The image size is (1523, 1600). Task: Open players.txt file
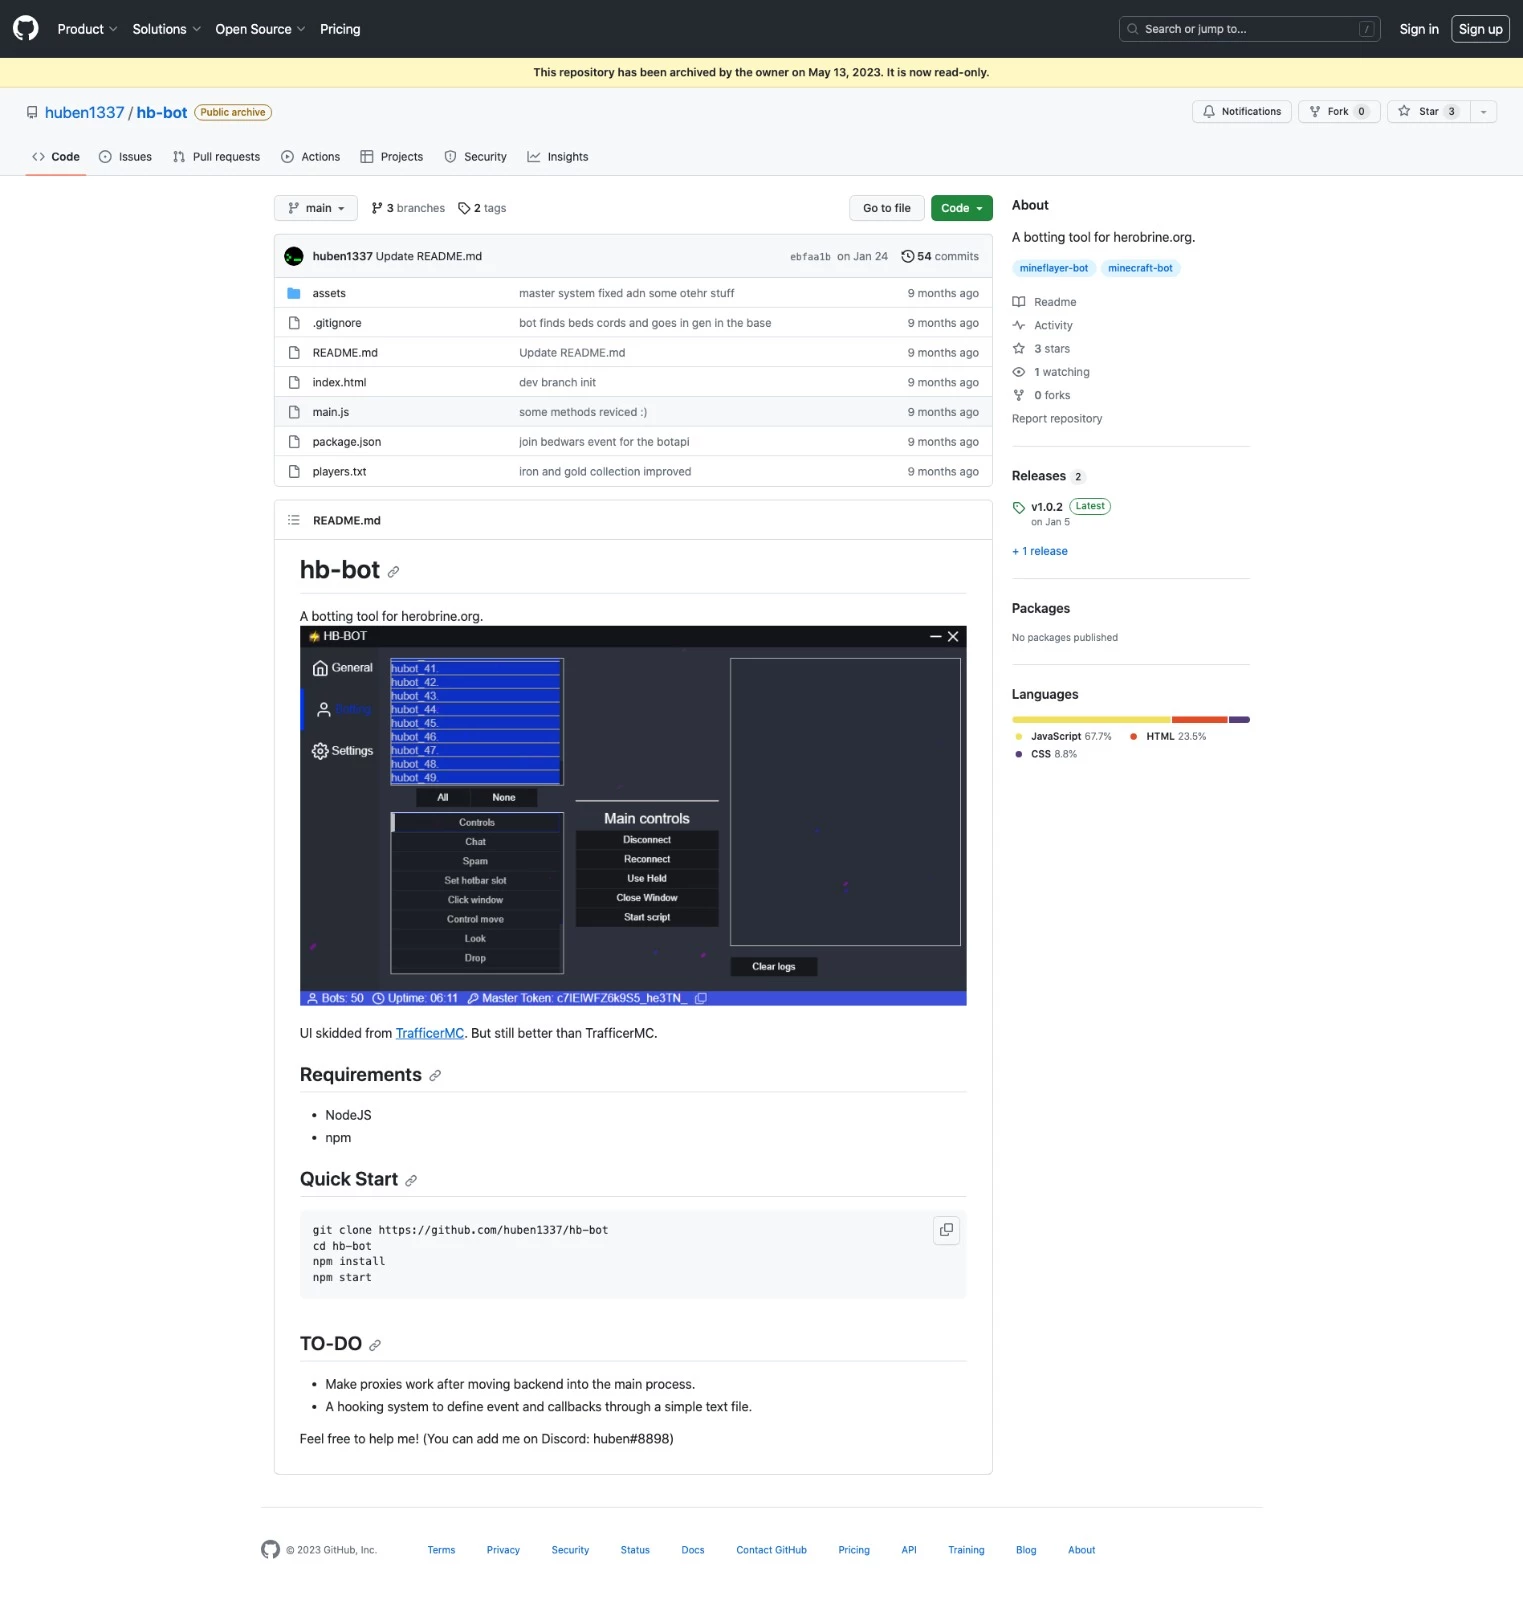[x=339, y=472]
